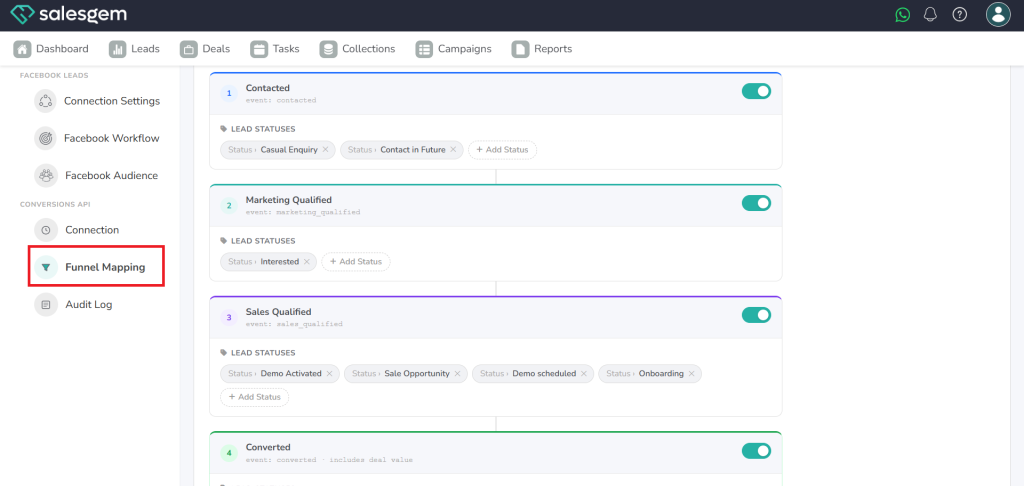Add Status to Marketing Qualified stage

tap(356, 261)
